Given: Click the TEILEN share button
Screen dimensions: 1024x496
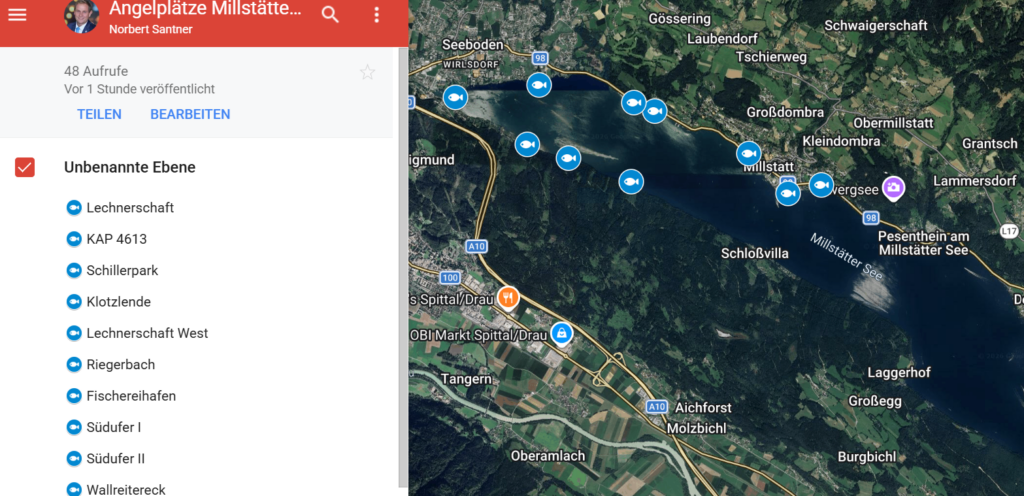Looking at the screenshot, I should click(99, 114).
